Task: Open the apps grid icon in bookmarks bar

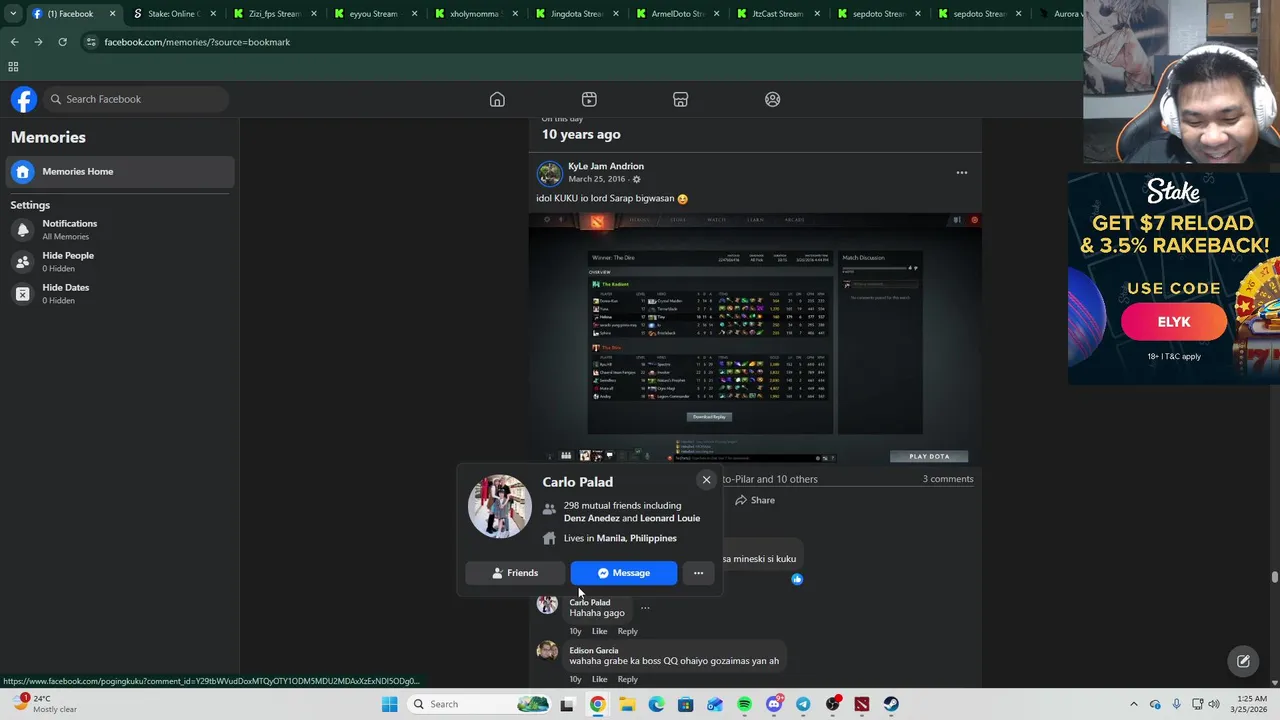Action: [13, 67]
